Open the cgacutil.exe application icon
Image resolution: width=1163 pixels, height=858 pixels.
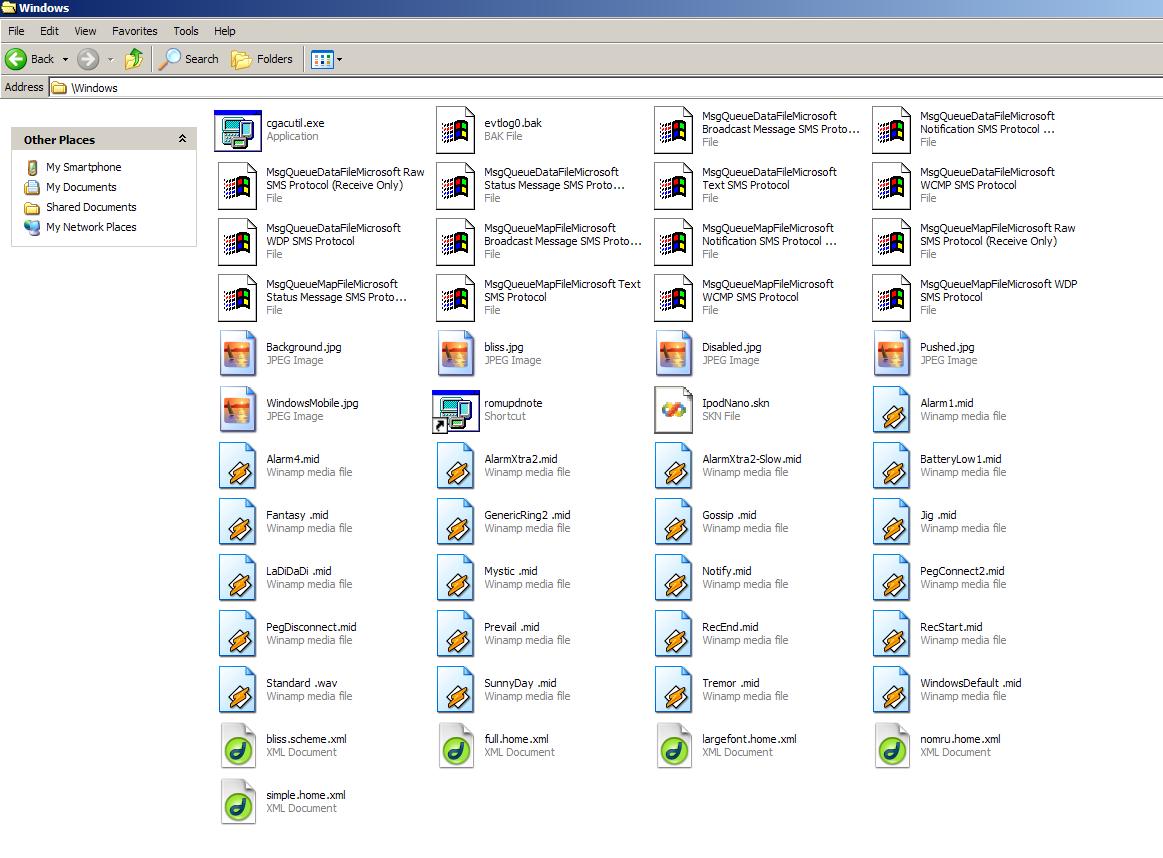pyautogui.click(x=237, y=131)
